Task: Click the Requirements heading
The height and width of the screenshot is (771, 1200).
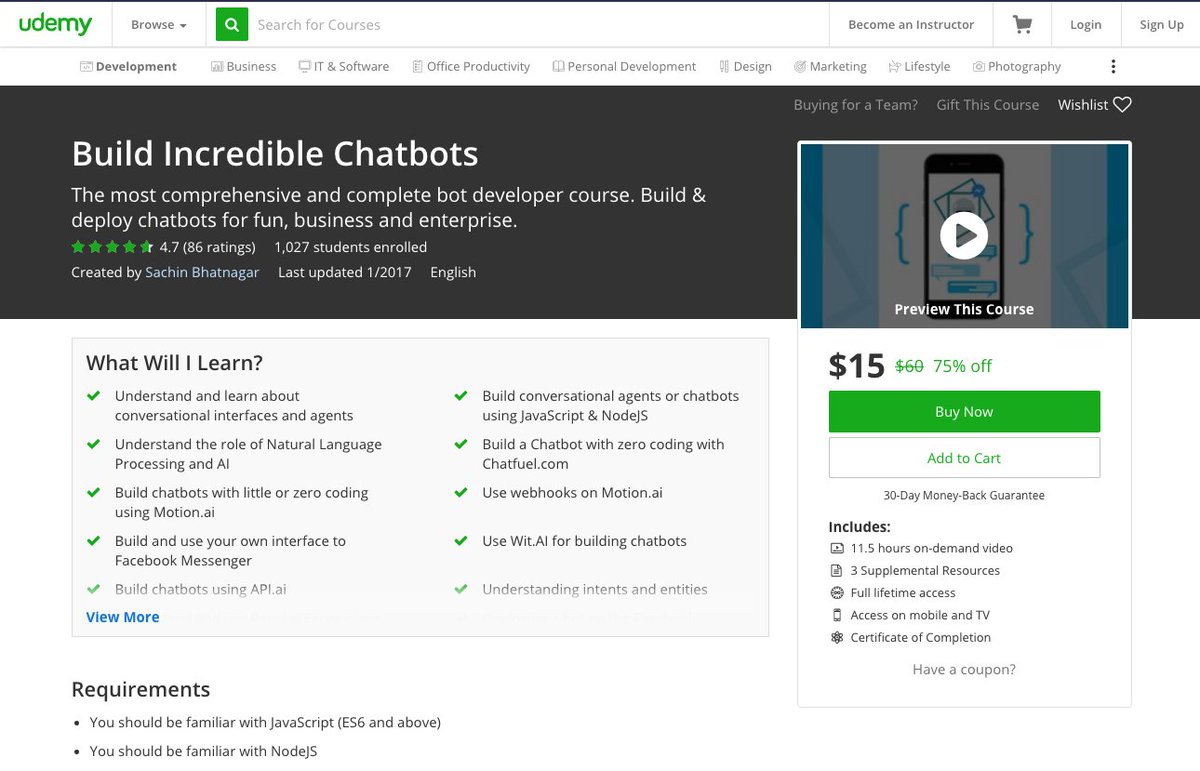Action: (141, 690)
